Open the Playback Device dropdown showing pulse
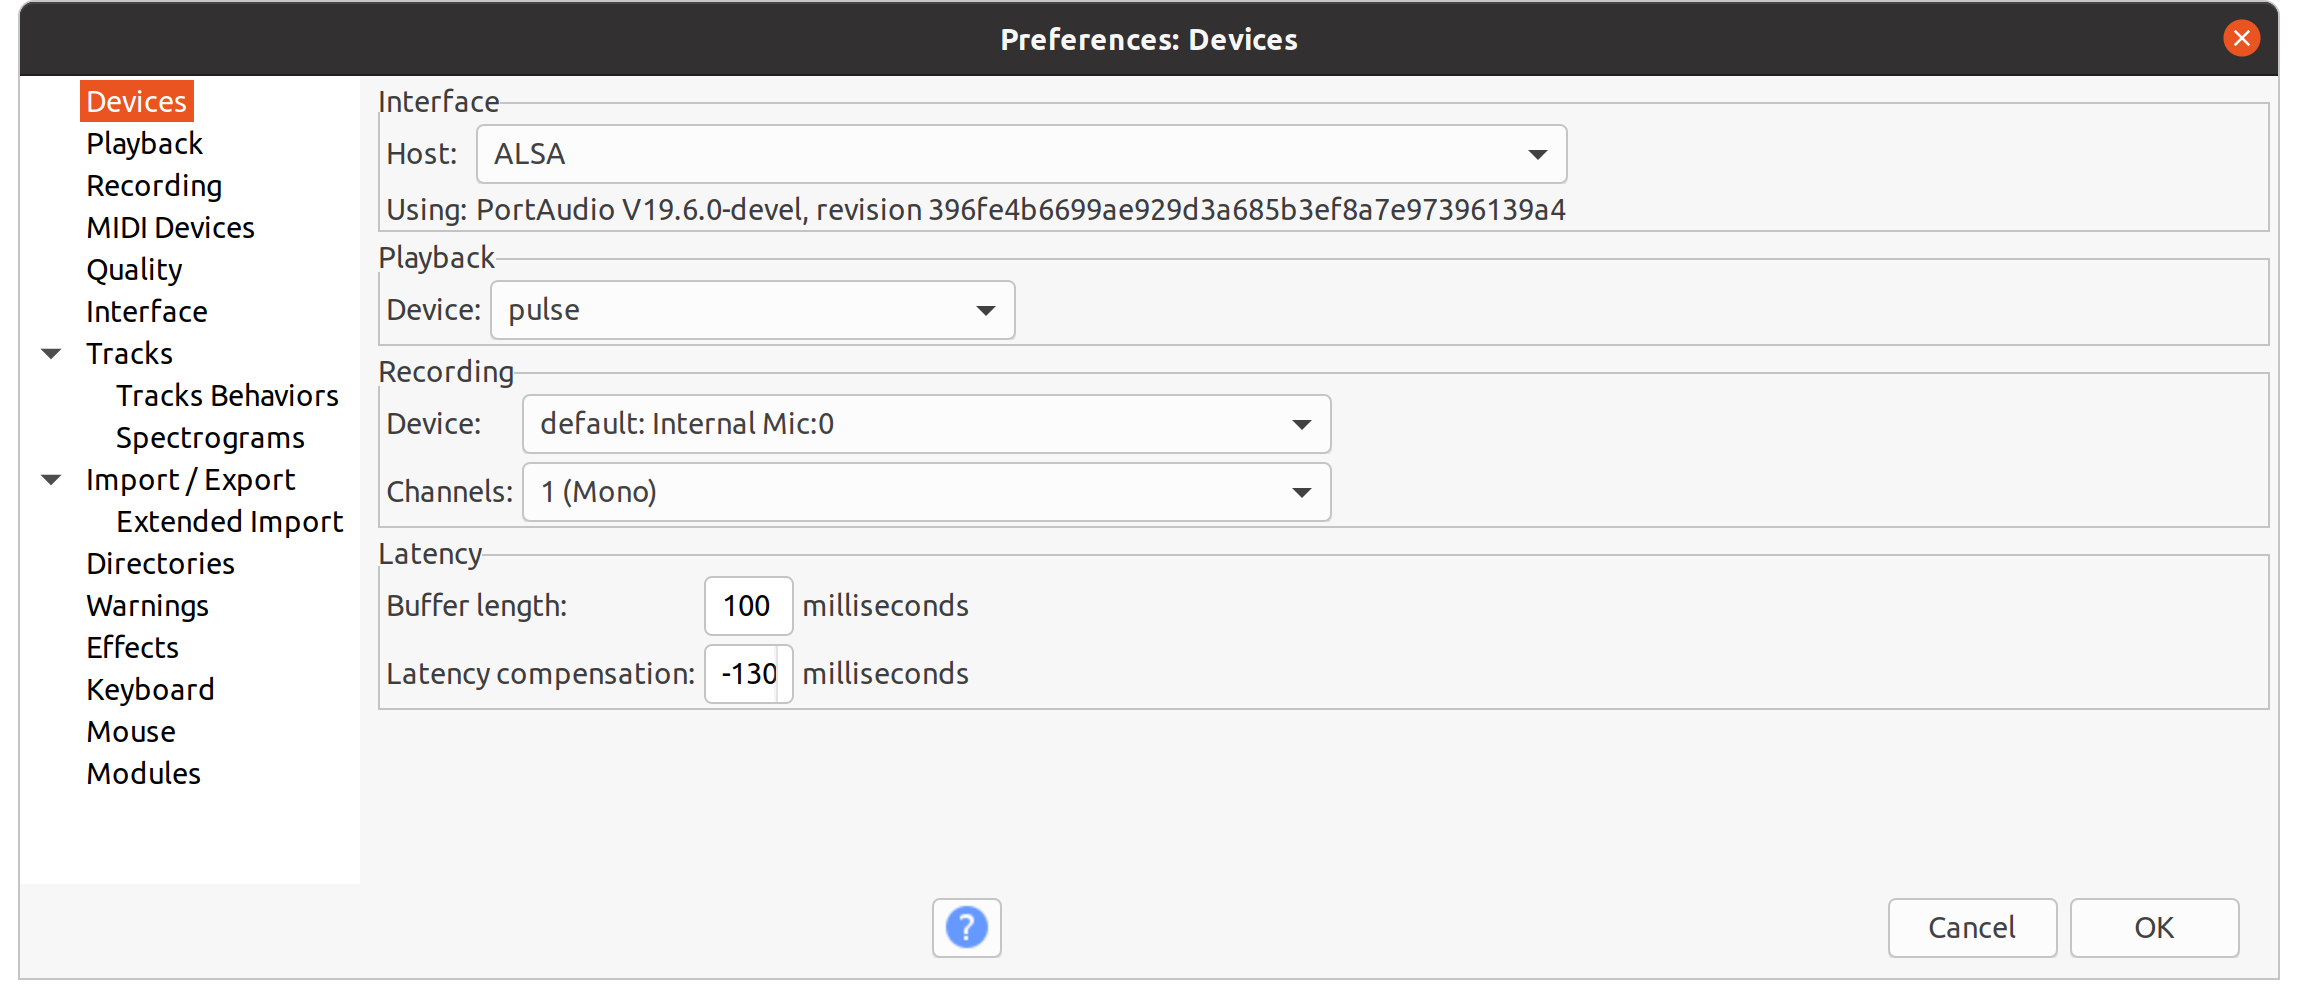 [752, 310]
